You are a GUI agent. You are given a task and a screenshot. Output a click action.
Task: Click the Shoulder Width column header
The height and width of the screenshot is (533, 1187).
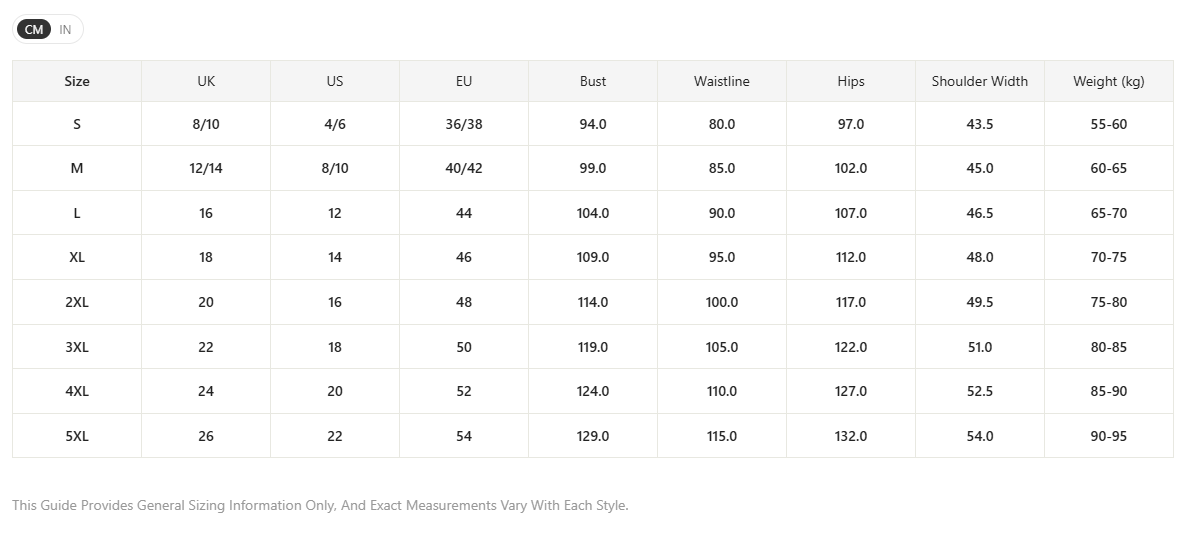980,81
